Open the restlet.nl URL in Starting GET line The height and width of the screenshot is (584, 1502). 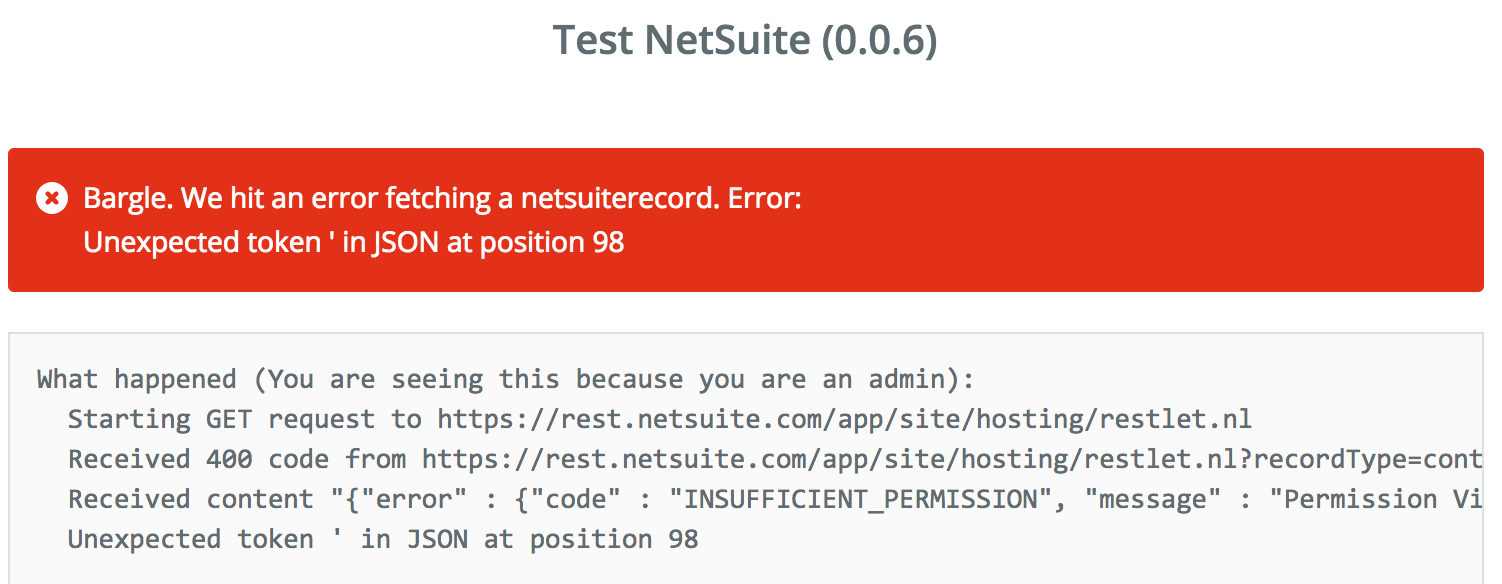(844, 420)
